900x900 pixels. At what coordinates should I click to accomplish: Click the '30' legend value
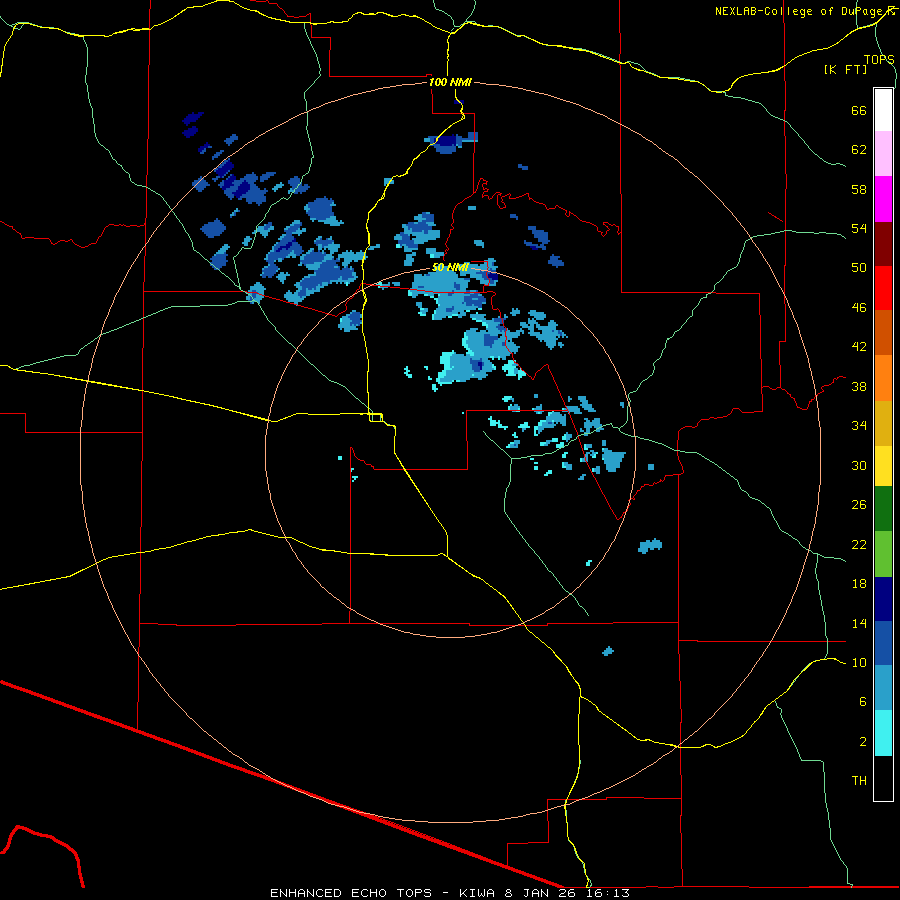coord(859,465)
